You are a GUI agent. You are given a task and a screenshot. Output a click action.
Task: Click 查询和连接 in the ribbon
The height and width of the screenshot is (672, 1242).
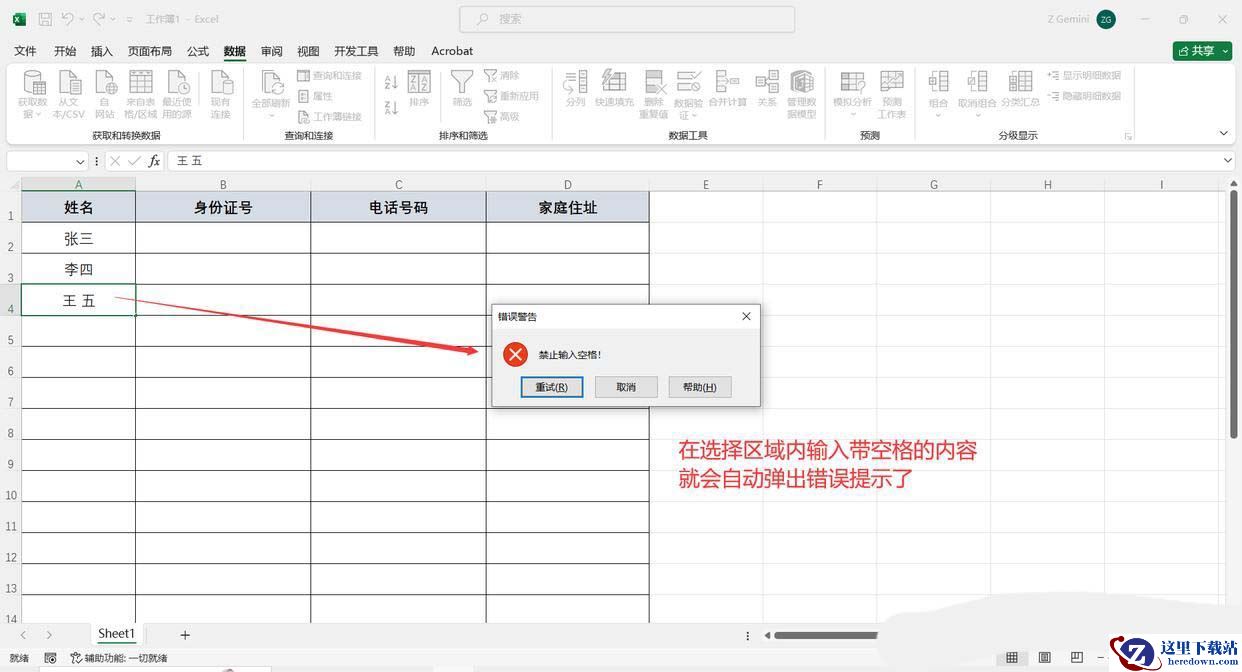coord(330,76)
